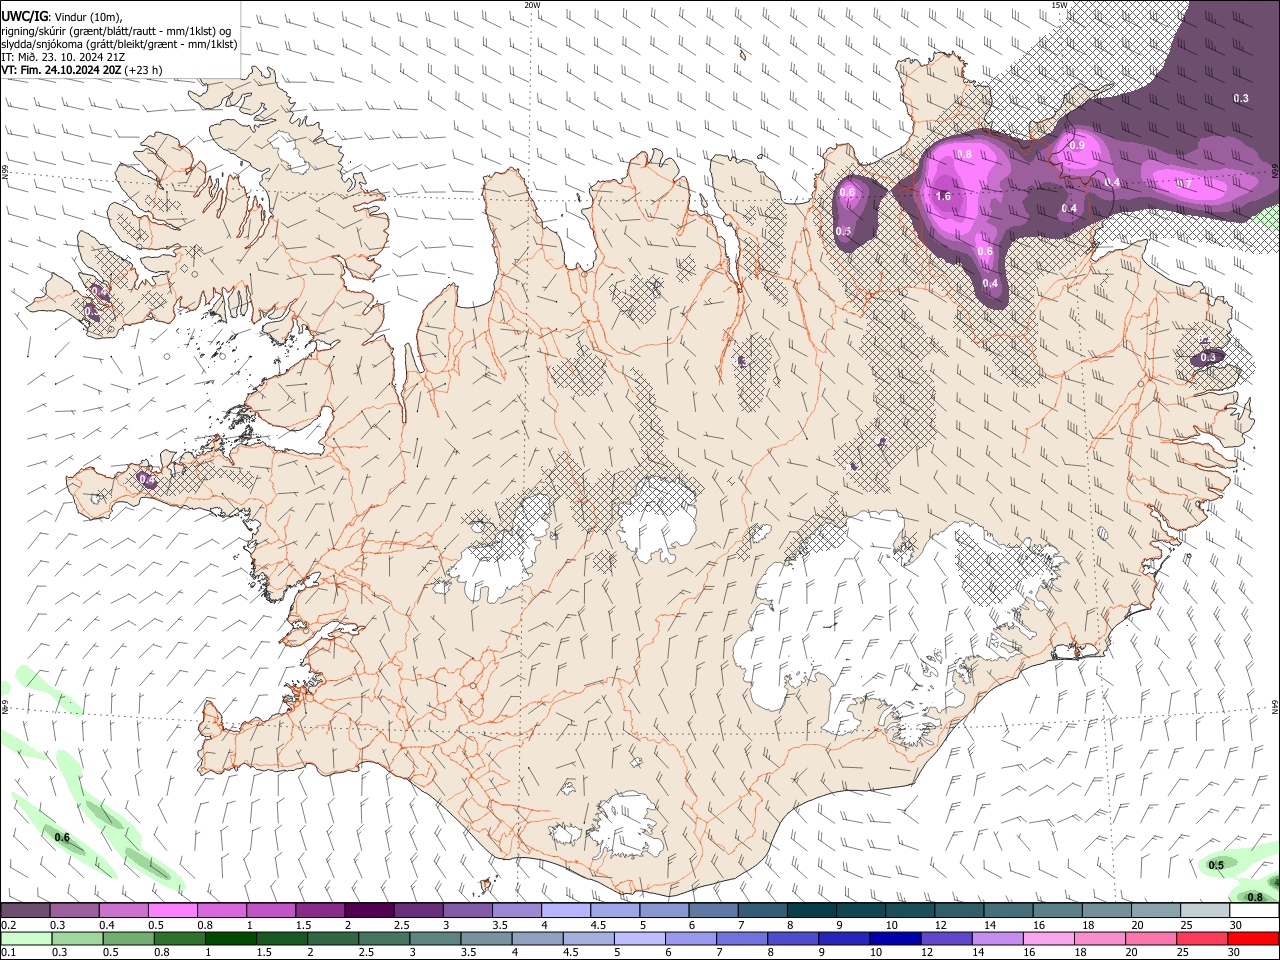This screenshot has width=1280, height=960.
Task: Click the 'VT: Fim. 24.10.2024 20Z' valid time
Action: 62,70
